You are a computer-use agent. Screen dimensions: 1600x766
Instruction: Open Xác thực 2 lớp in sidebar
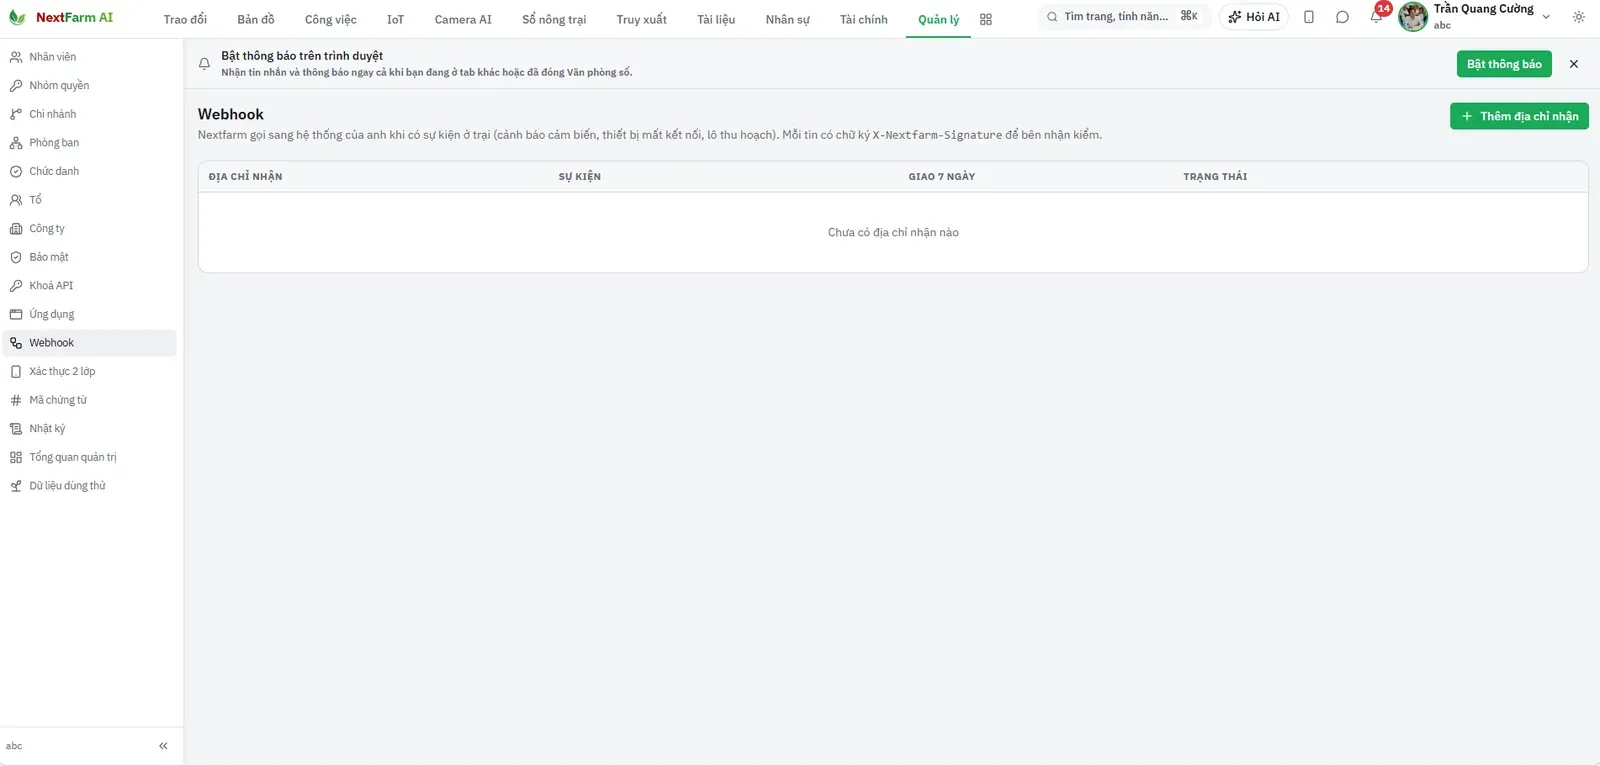pyautogui.click(x=90, y=372)
